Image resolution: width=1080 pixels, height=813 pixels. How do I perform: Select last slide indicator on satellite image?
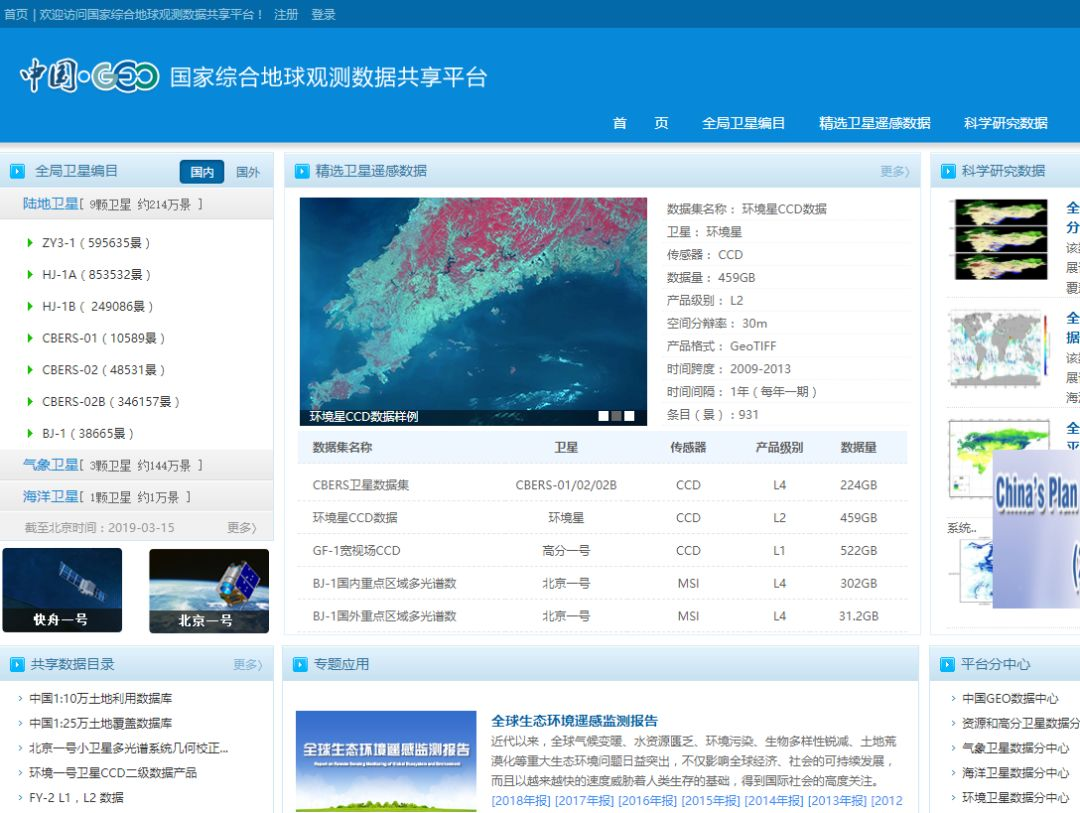[630, 416]
